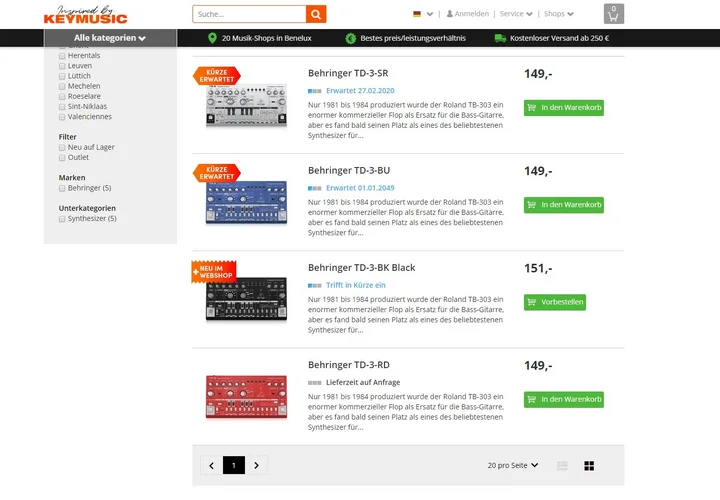Expand the Alle kategorien dropdown
The height and width of the screenshot is (500, 720).
tap(110, 38)
